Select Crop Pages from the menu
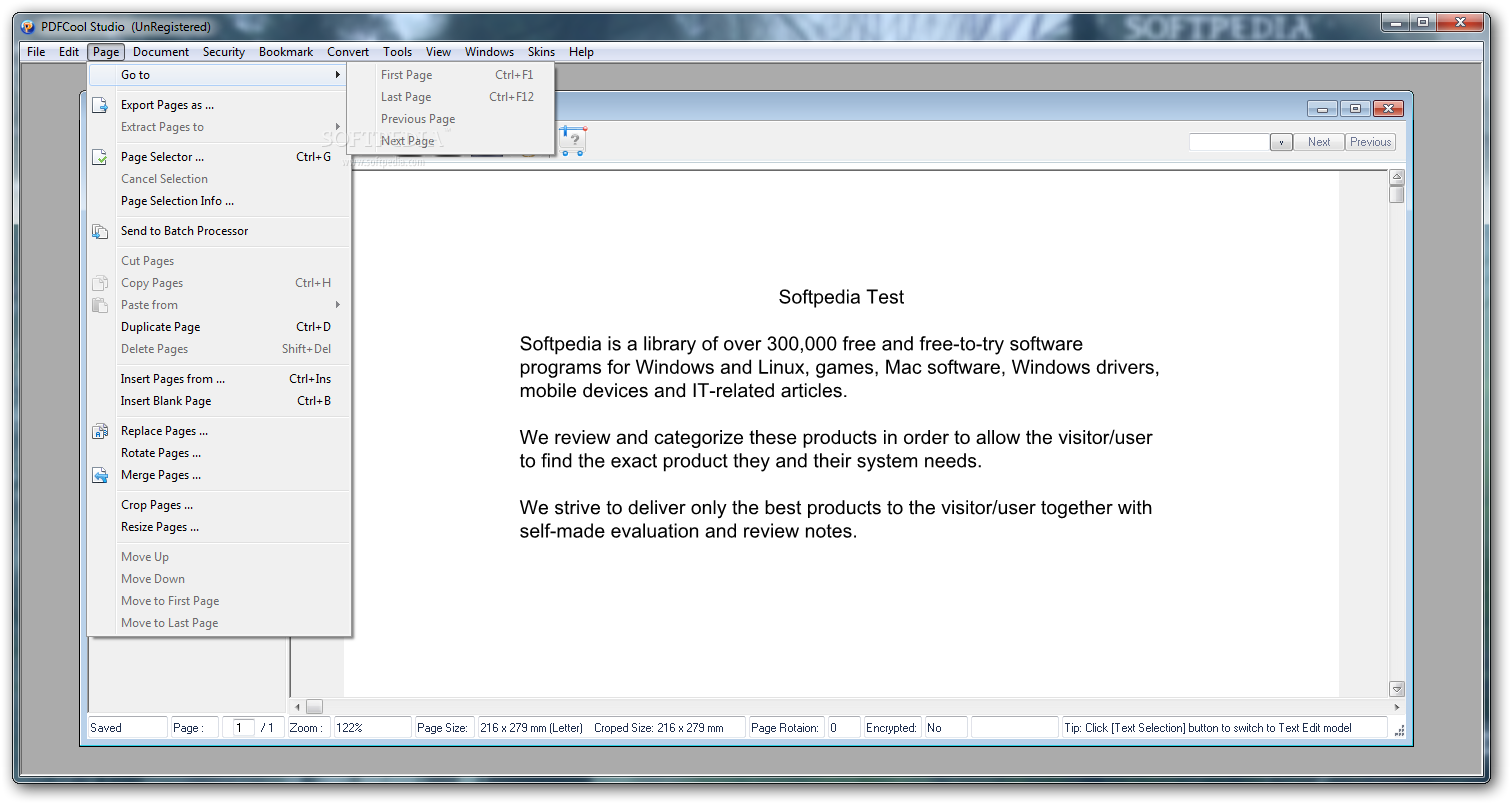Viewport: 1511px width, 804px height. (x=219, y=505)
